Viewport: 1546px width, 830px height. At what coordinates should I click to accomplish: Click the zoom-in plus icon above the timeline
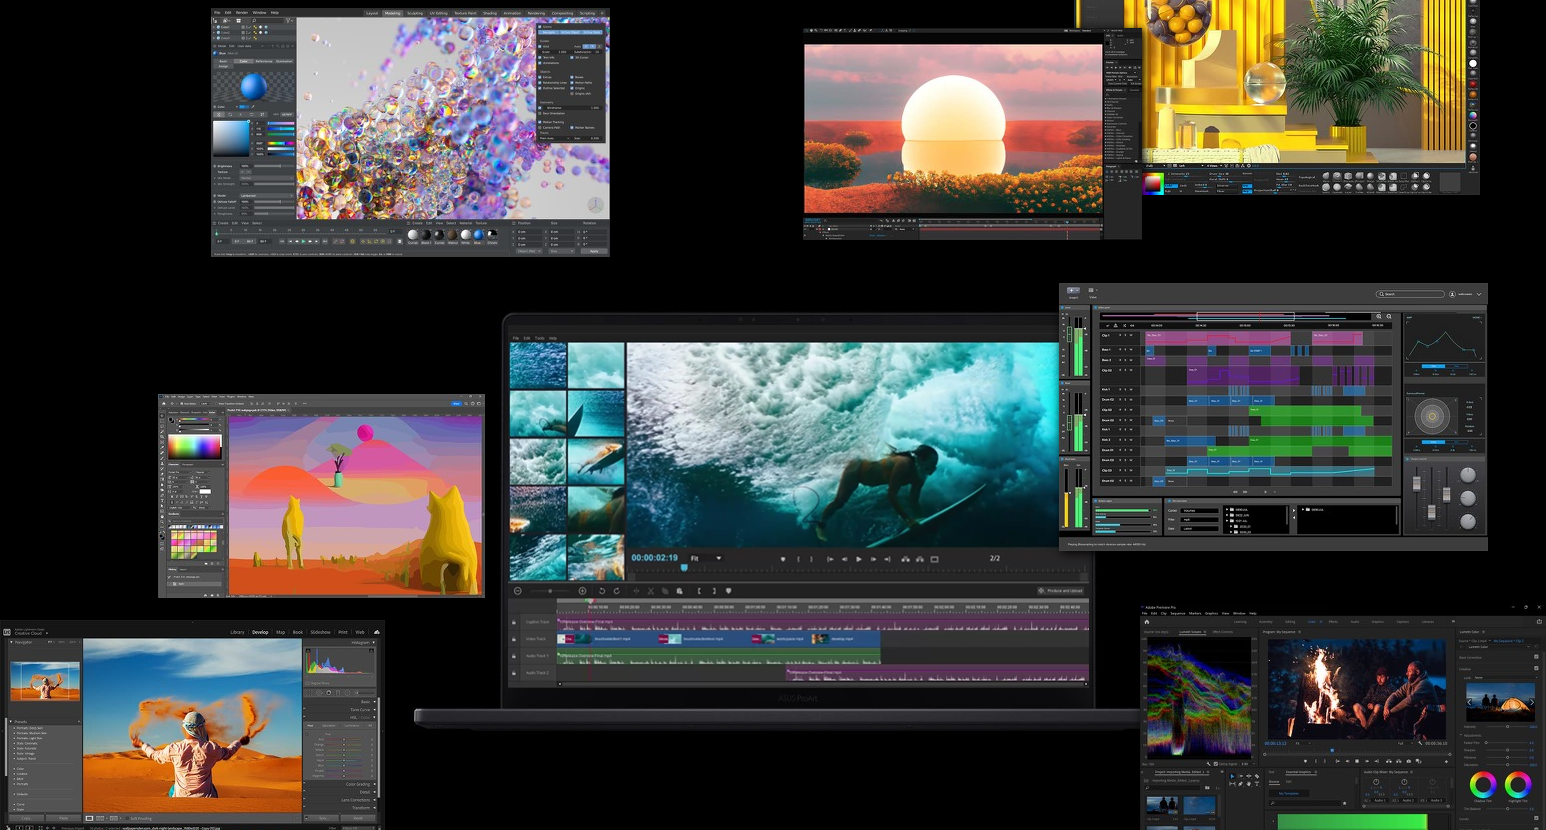[582, 591]
